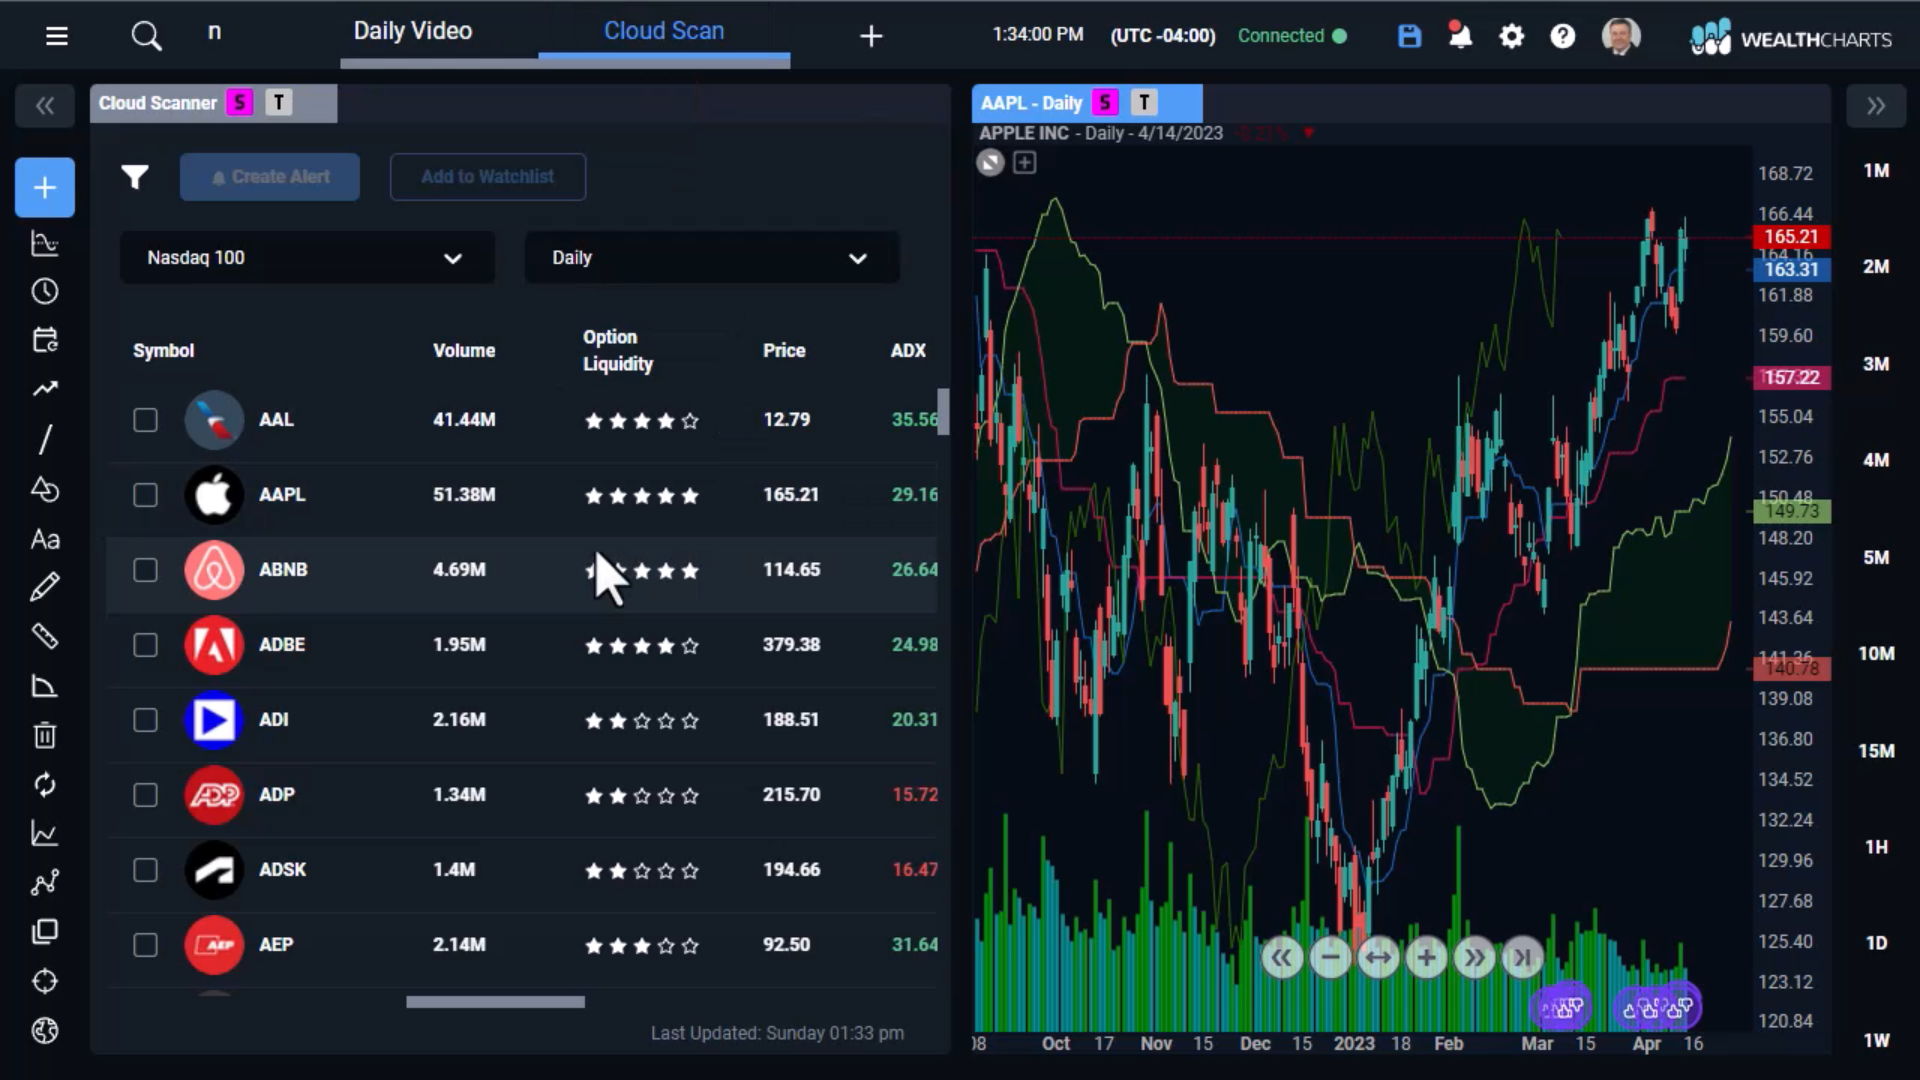Click the refresh sync icon in sidebar
Viewport: 1920px width, 1080px height.
(x=45, y=784)
